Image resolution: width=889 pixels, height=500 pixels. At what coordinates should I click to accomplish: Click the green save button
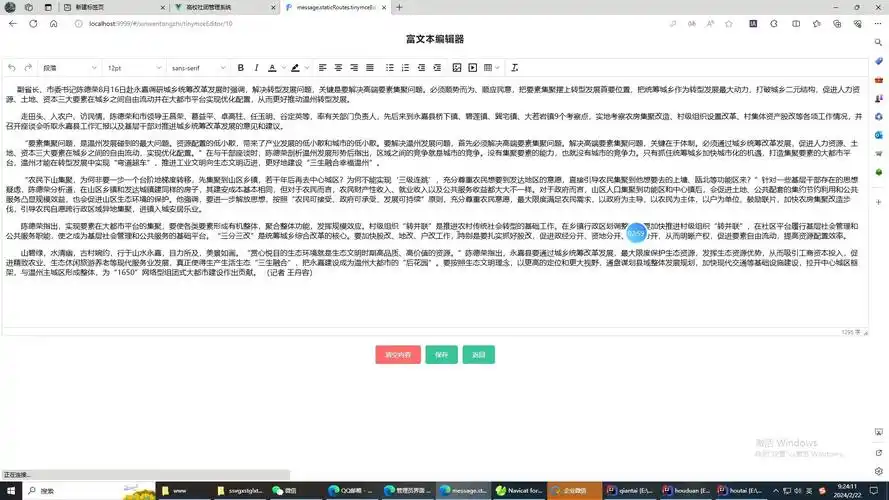point(442,355)
